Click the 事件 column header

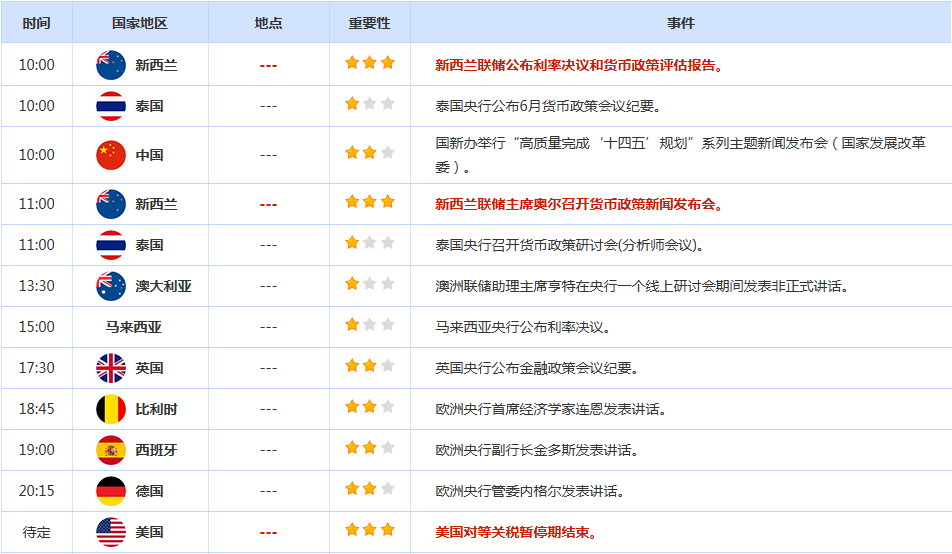[x=681, y=23]
